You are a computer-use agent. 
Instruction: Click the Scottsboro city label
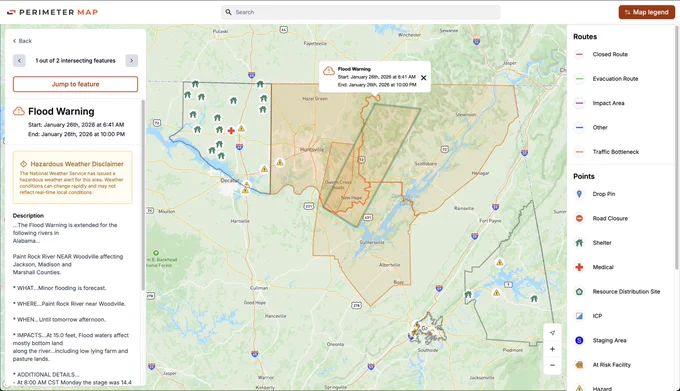click(x=425, y=164)
